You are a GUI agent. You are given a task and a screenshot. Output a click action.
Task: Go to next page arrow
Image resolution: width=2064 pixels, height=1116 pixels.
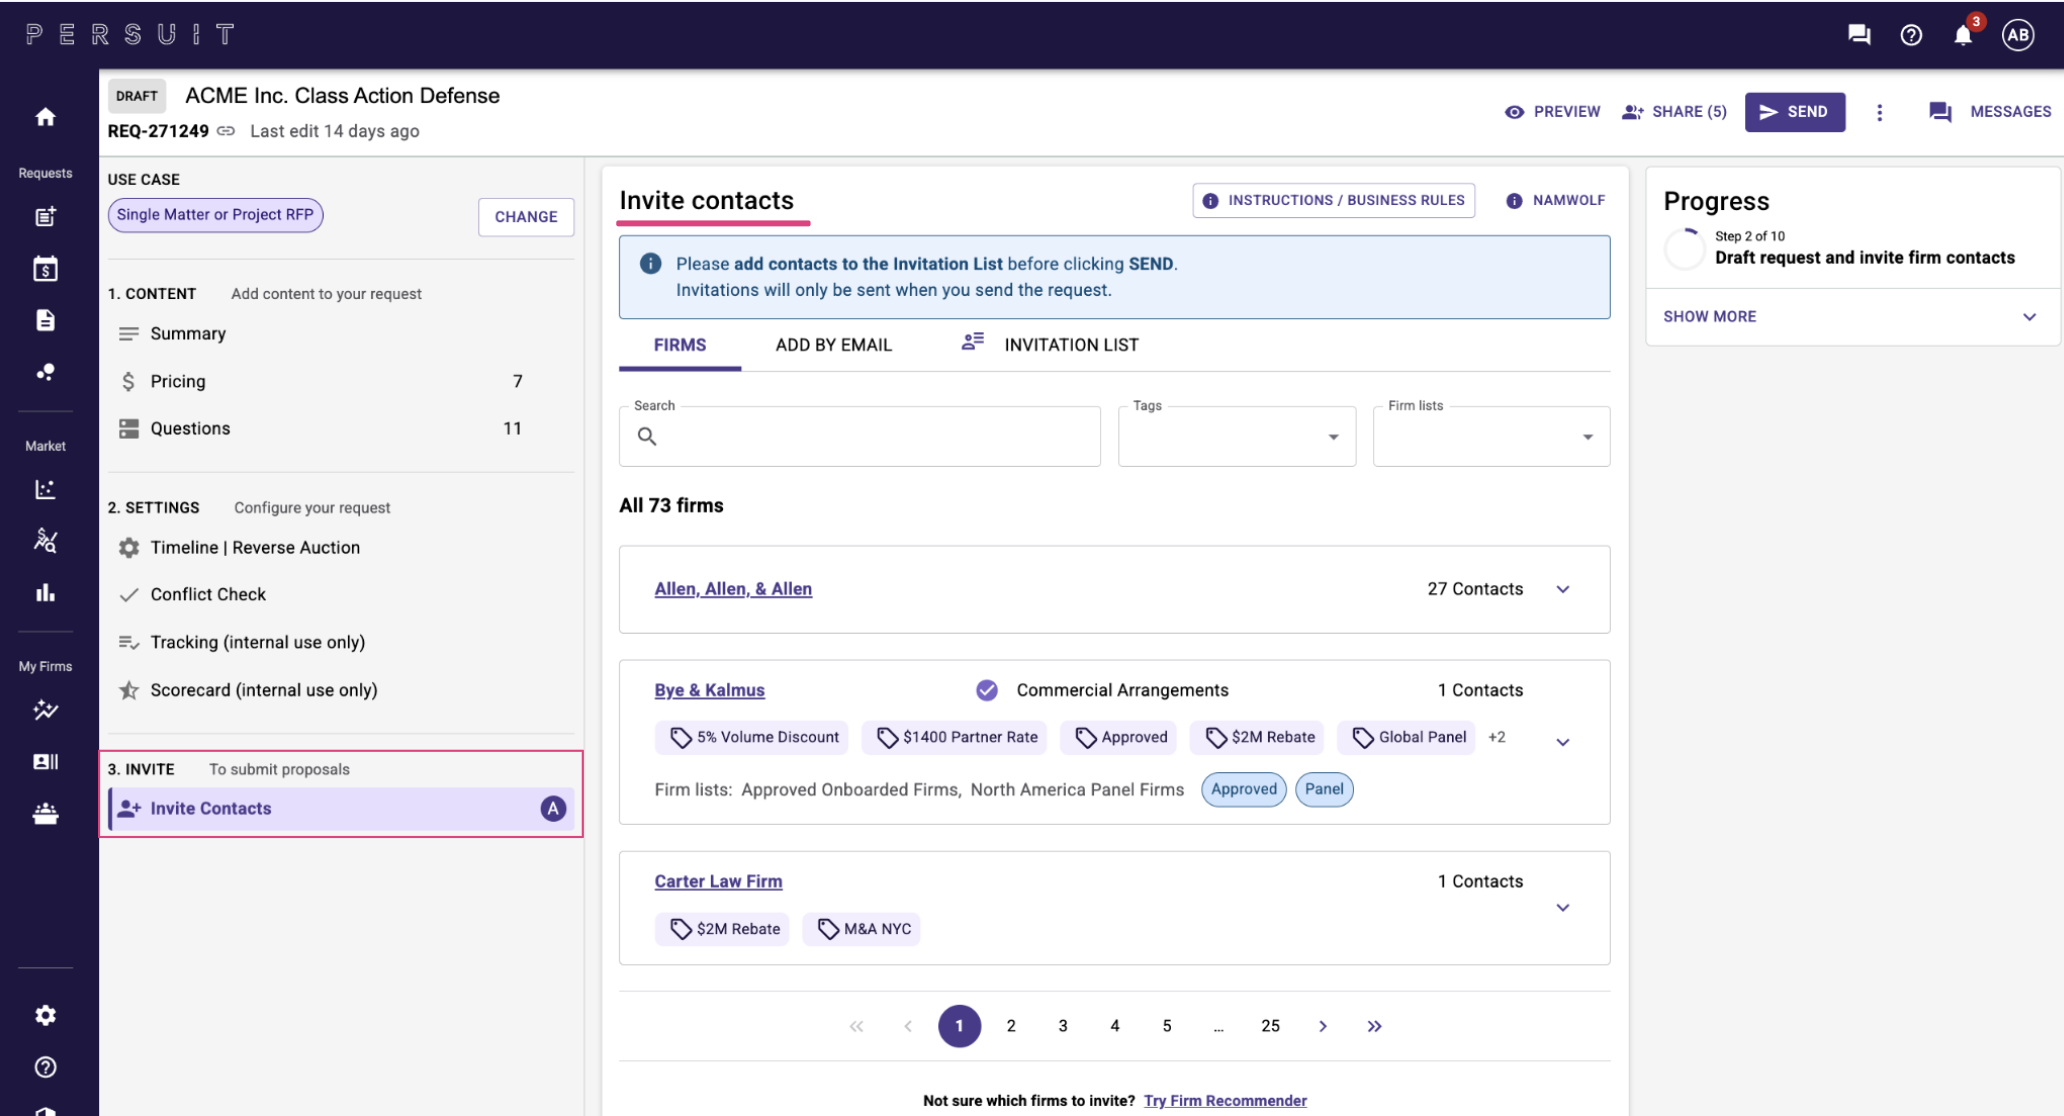1322,1026
